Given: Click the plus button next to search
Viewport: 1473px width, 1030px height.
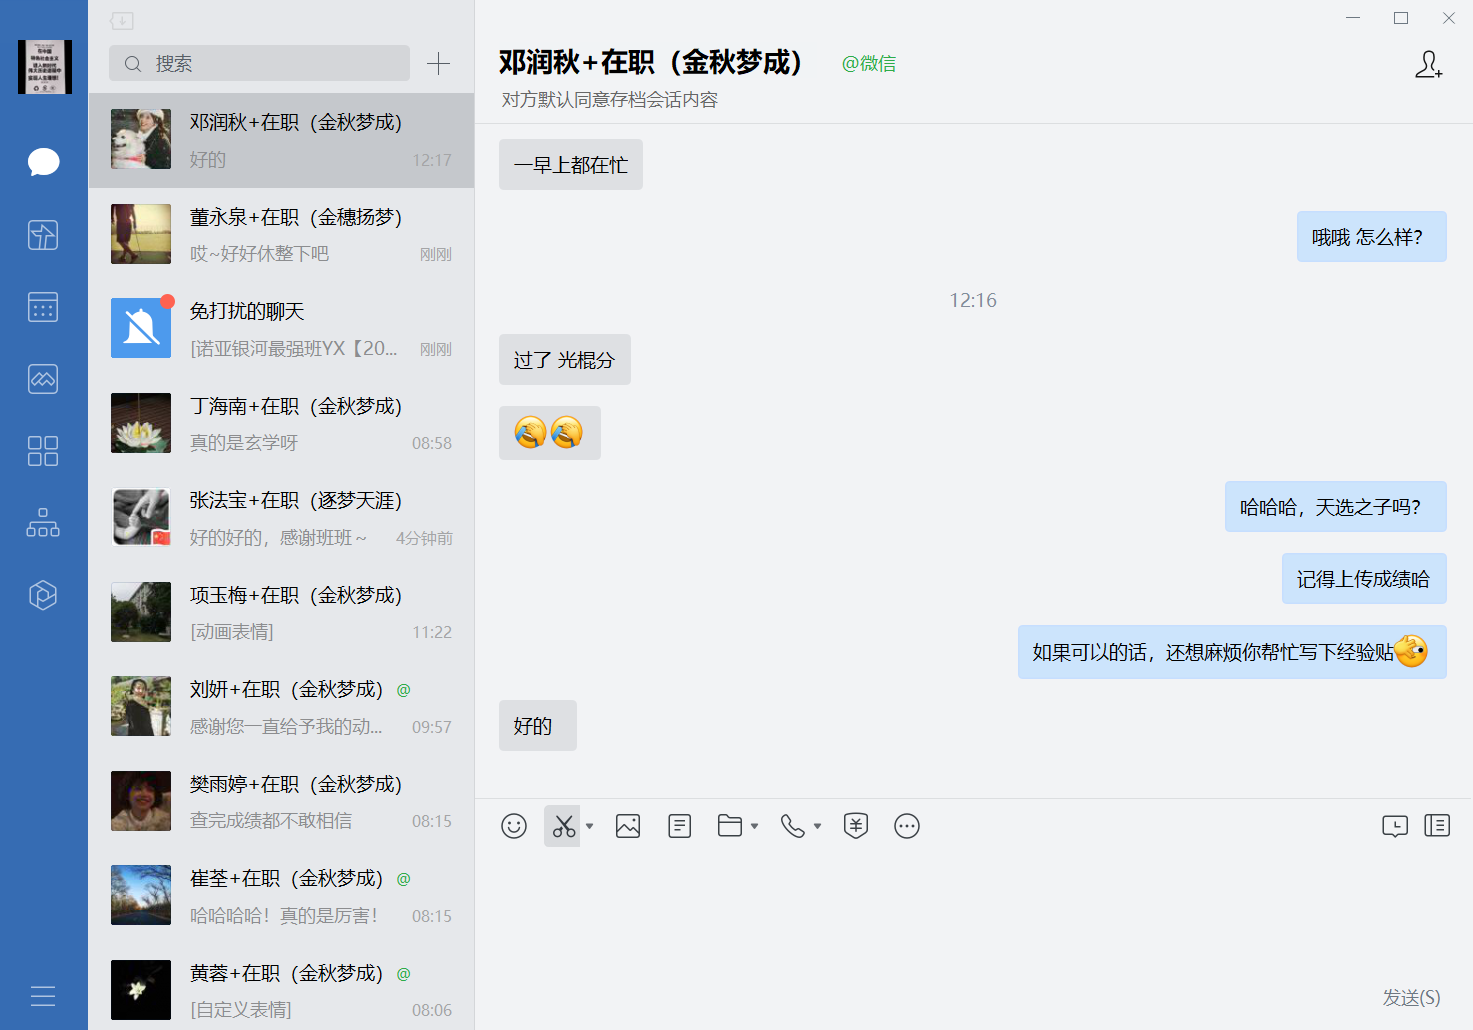Looking at the screenshot, I should pos(438,64).
